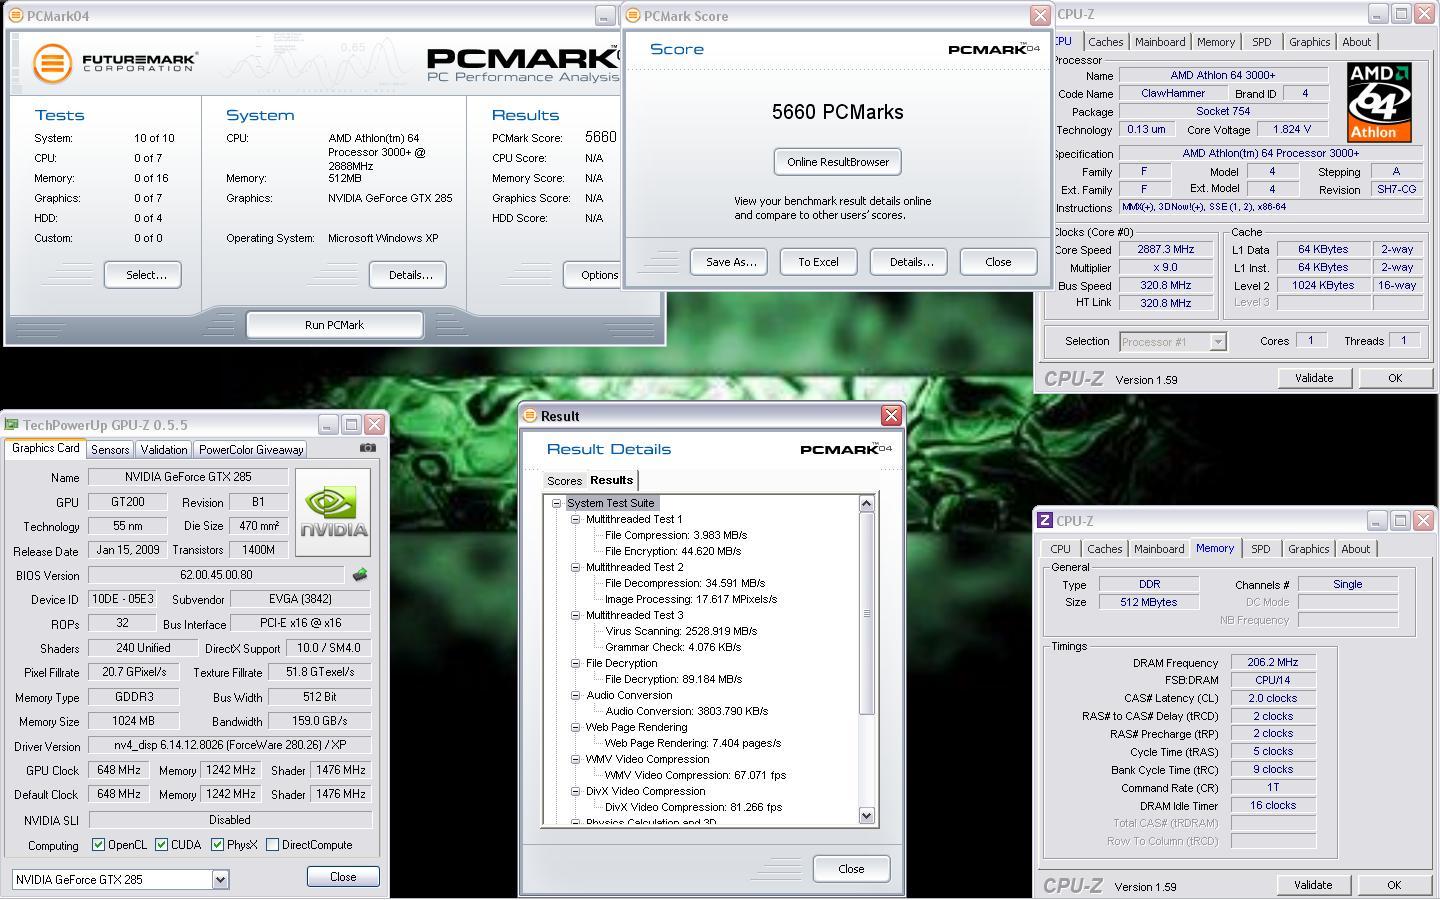1440x900 pixels.
Task: Click Close button in Result Details window
Action: coord(851,869)
